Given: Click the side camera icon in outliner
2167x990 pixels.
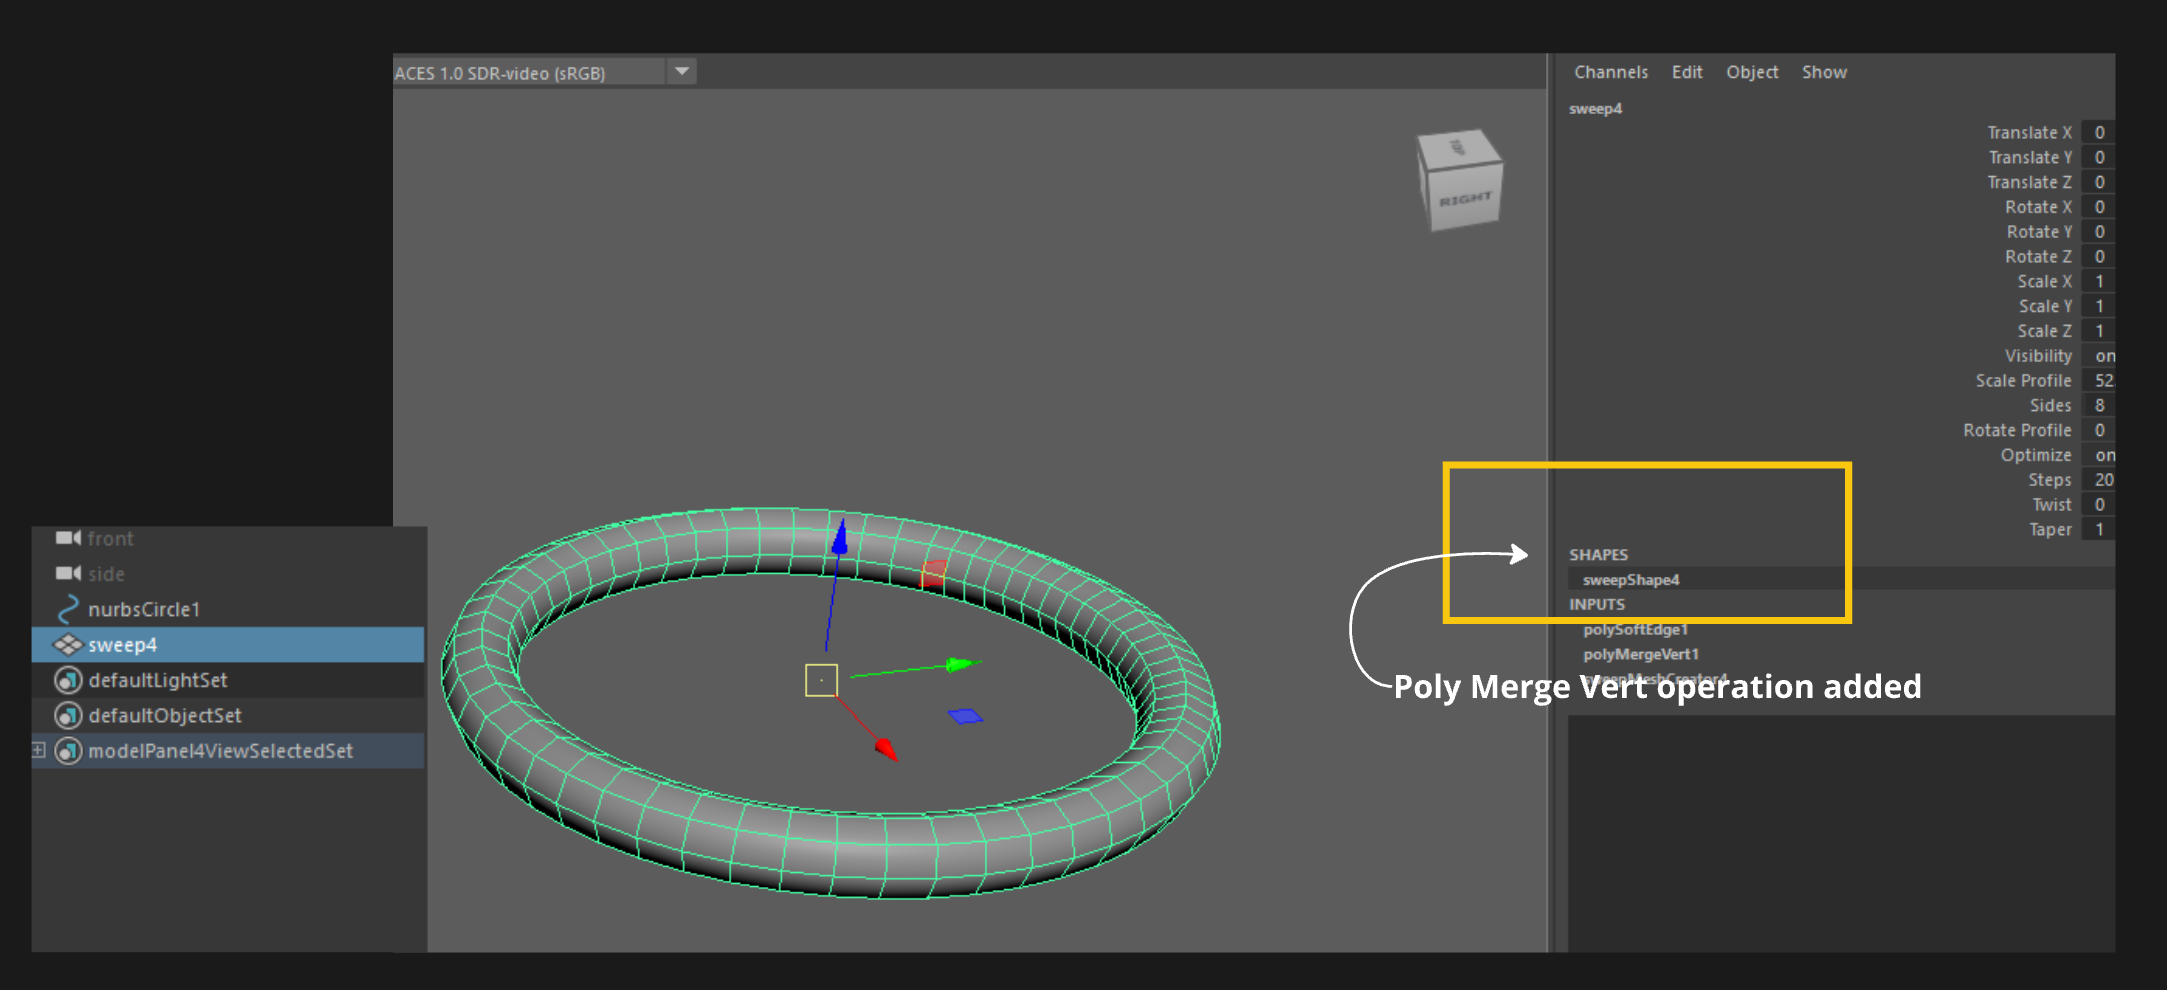Looking at the screenshot, I should (x=68, y=574).
